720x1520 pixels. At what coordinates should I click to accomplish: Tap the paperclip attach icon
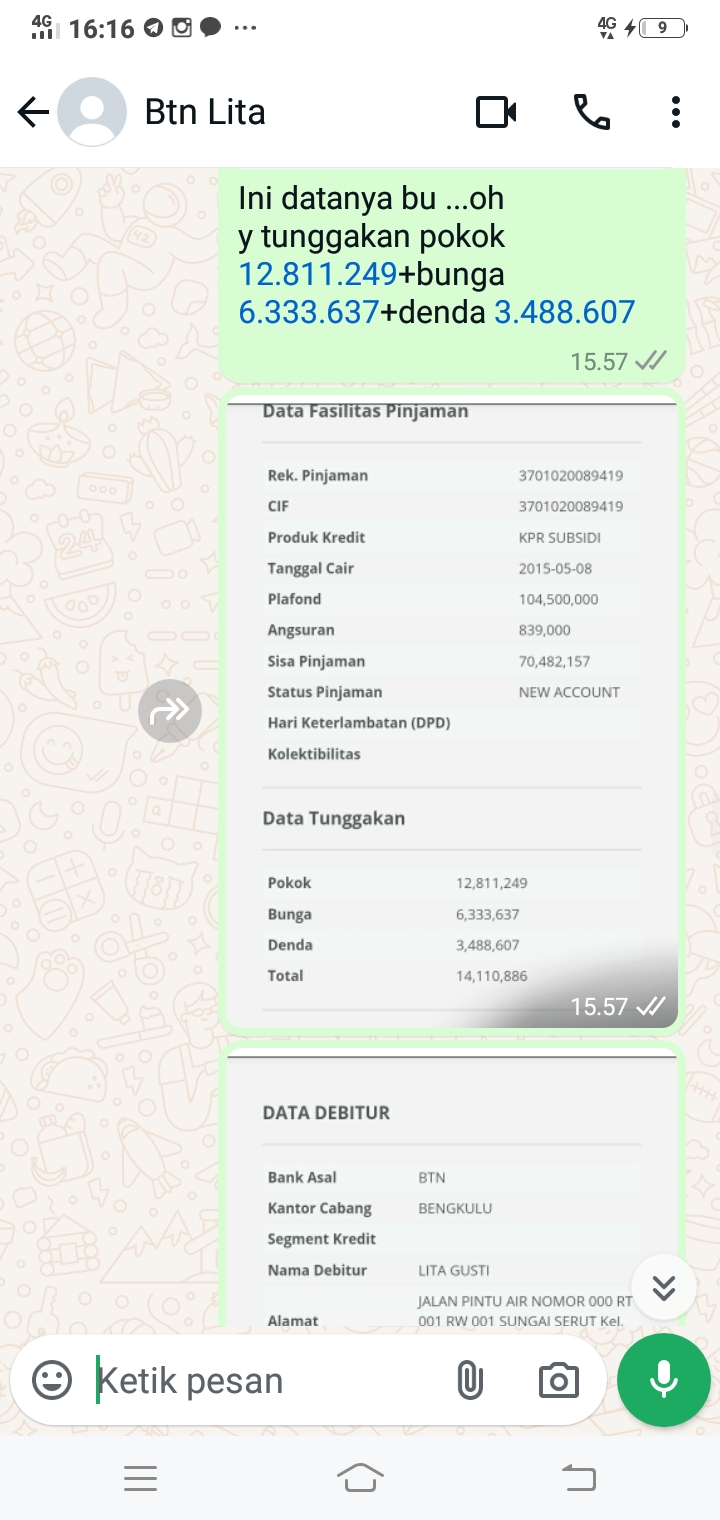[x=469, y=1381]
